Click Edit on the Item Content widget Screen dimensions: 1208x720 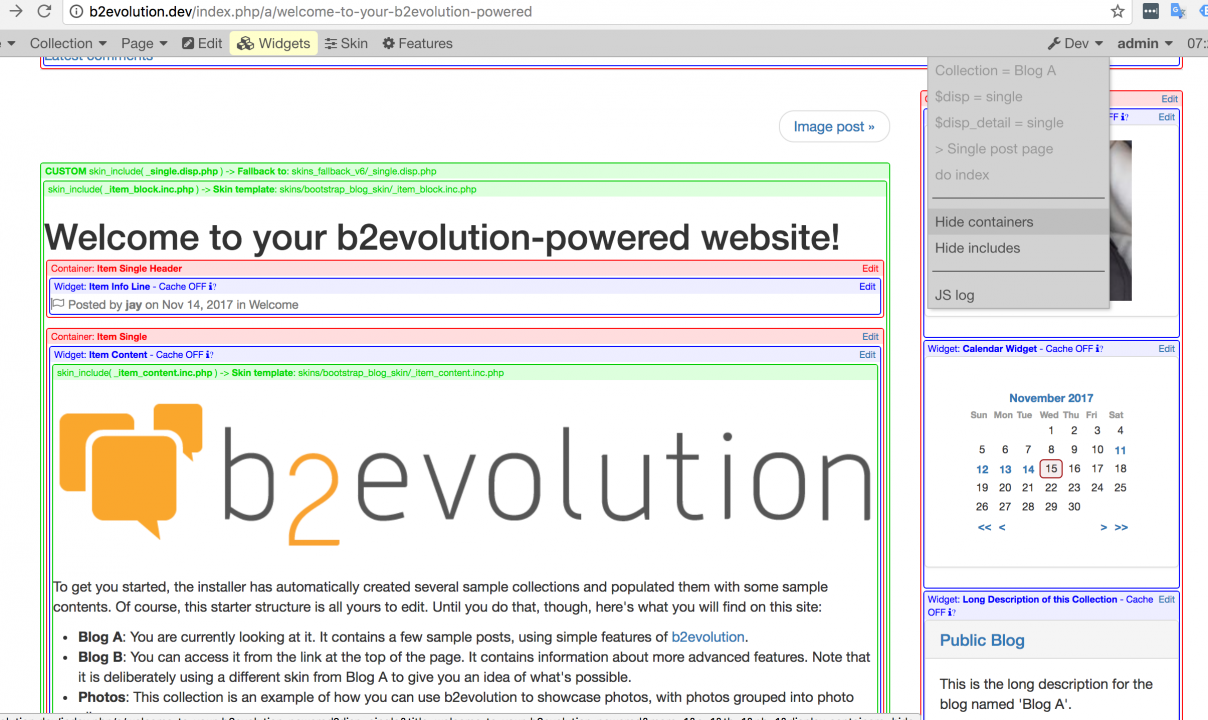pyautogui.click(x=867, y=355)
